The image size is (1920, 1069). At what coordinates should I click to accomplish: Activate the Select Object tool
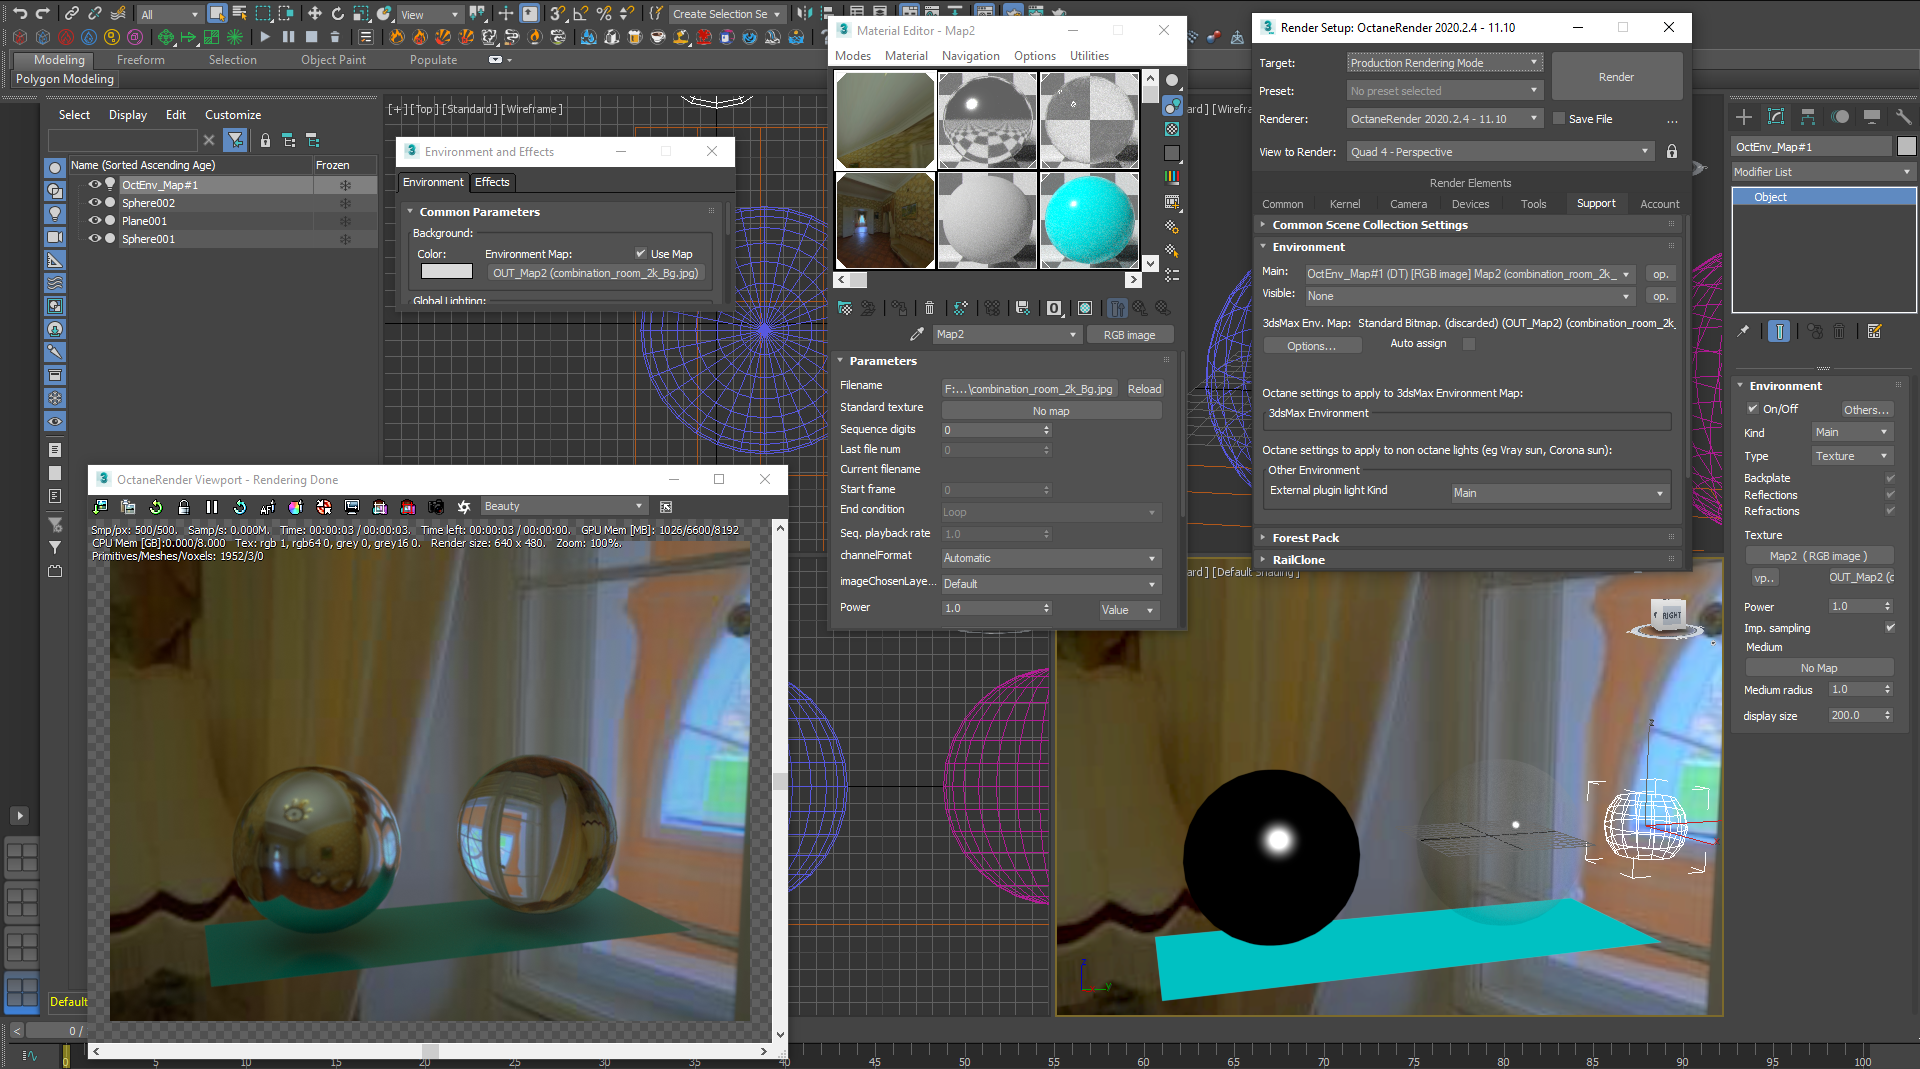217,14
